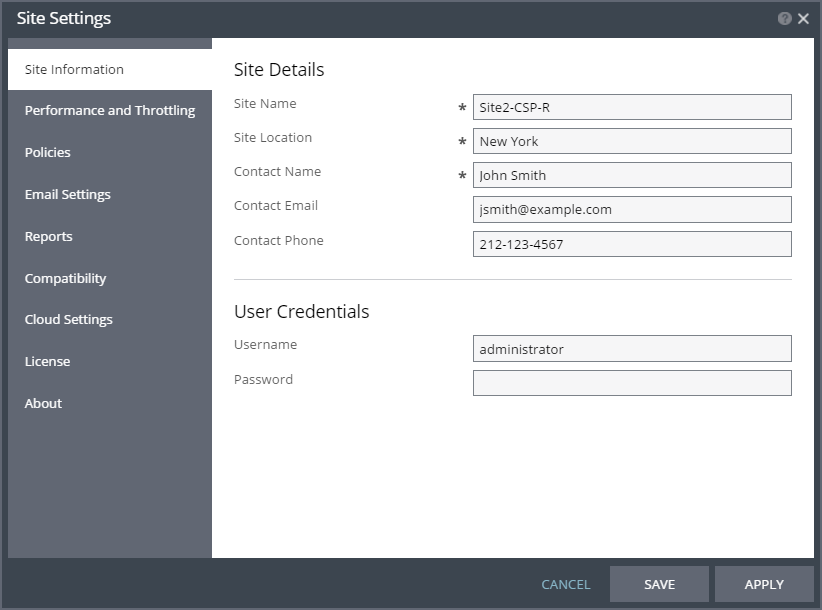The image size is (822, 610).
Task: Focus the Contact Name field
Action: pyautogui.click(x=632, y=176)
